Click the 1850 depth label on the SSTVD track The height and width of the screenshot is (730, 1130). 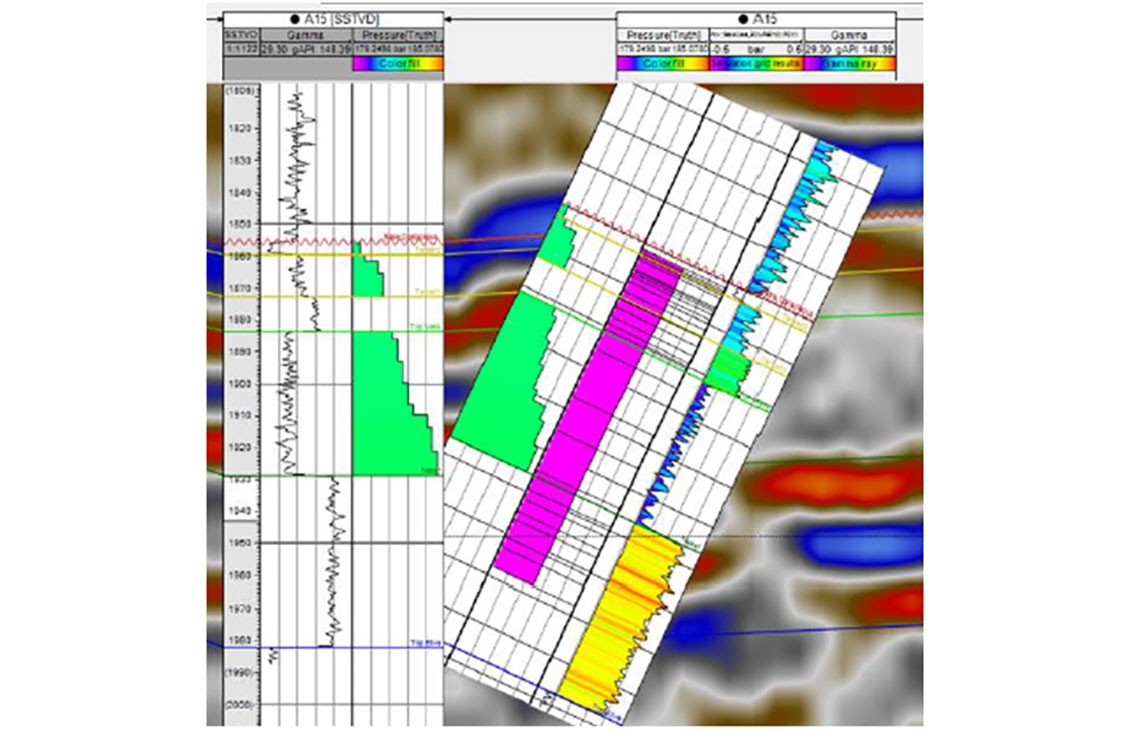pyautogui.click(x=238, y=224)
